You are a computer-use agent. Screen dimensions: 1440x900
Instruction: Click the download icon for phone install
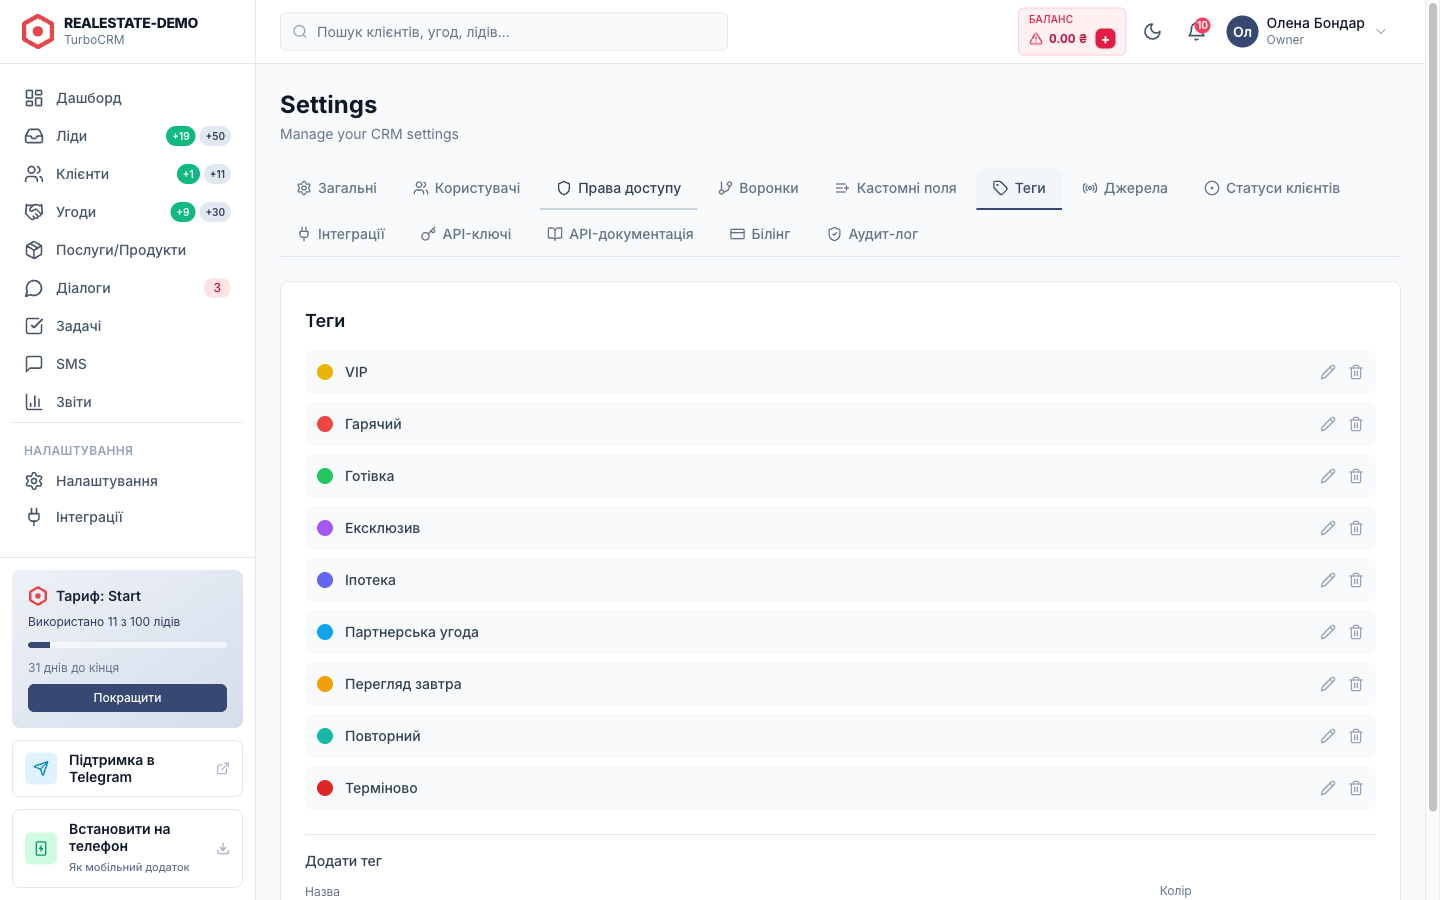point(223,848)
